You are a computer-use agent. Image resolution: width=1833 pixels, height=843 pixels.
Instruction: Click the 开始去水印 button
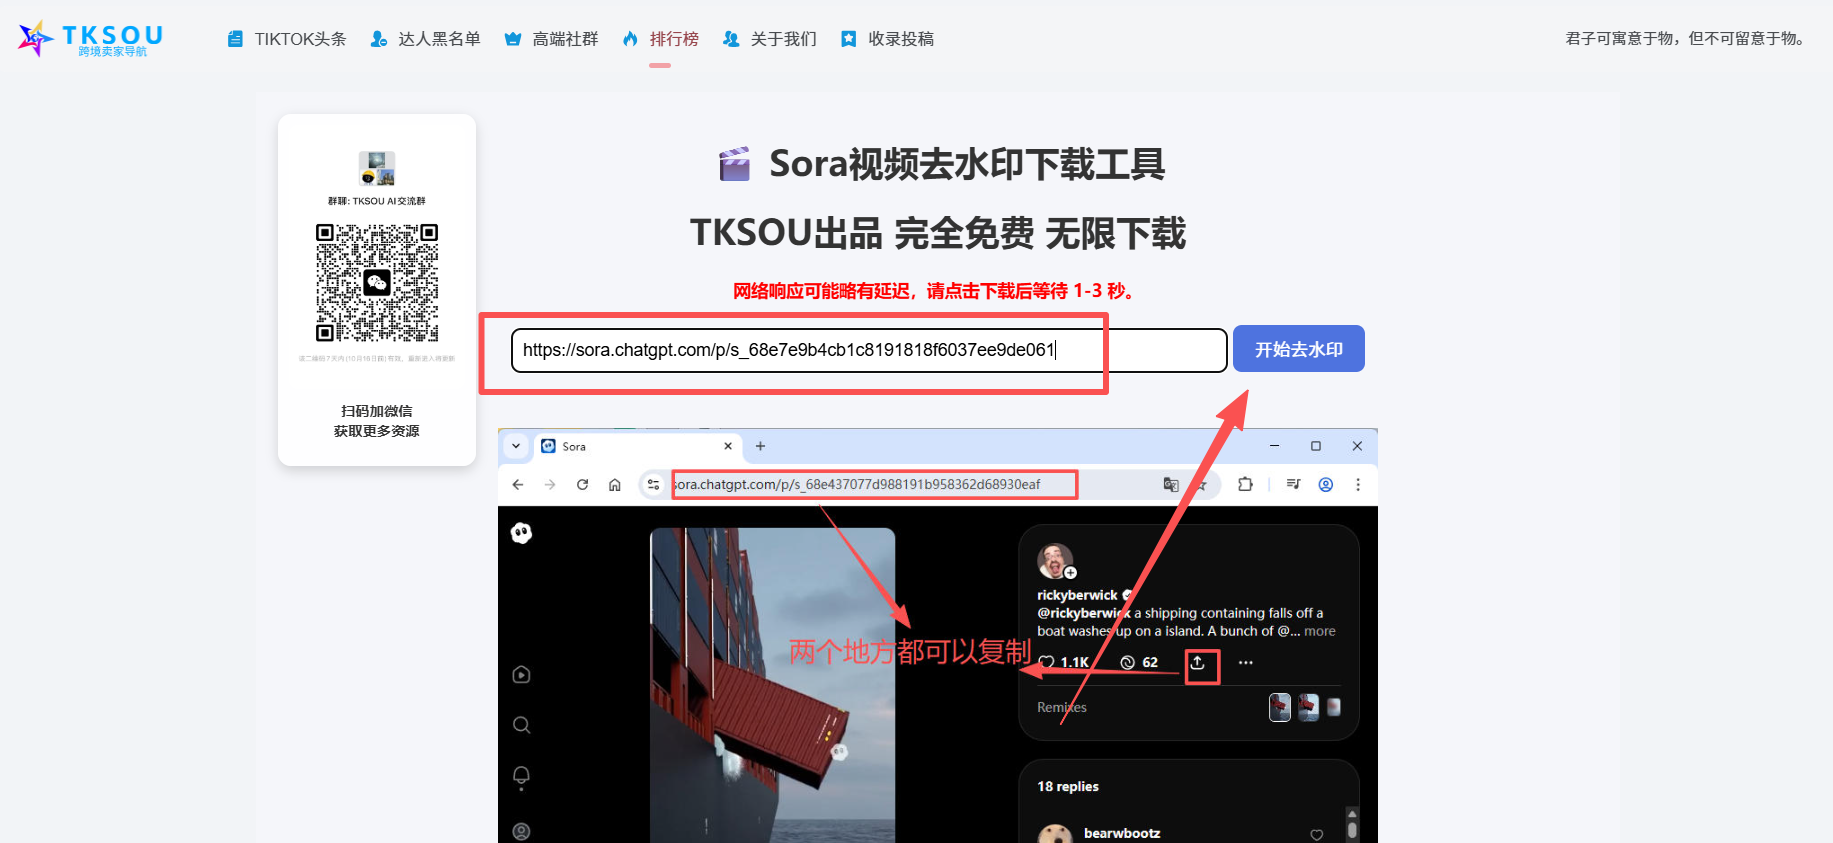(1298, 349)
